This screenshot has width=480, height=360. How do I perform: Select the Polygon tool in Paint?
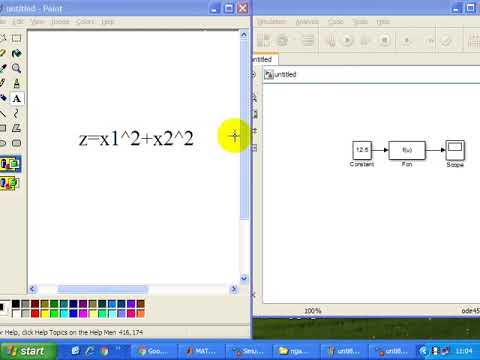16,128
